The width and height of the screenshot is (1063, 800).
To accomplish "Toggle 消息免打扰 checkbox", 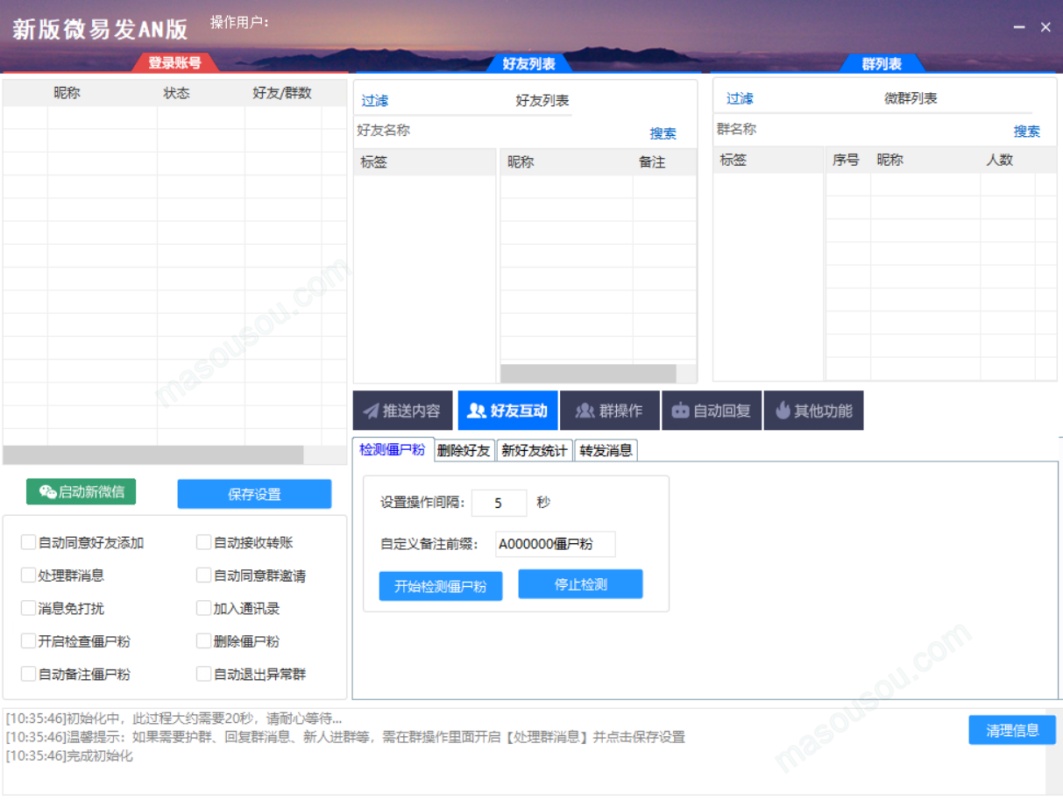I will pyautogui.click(x=28, y=607).
